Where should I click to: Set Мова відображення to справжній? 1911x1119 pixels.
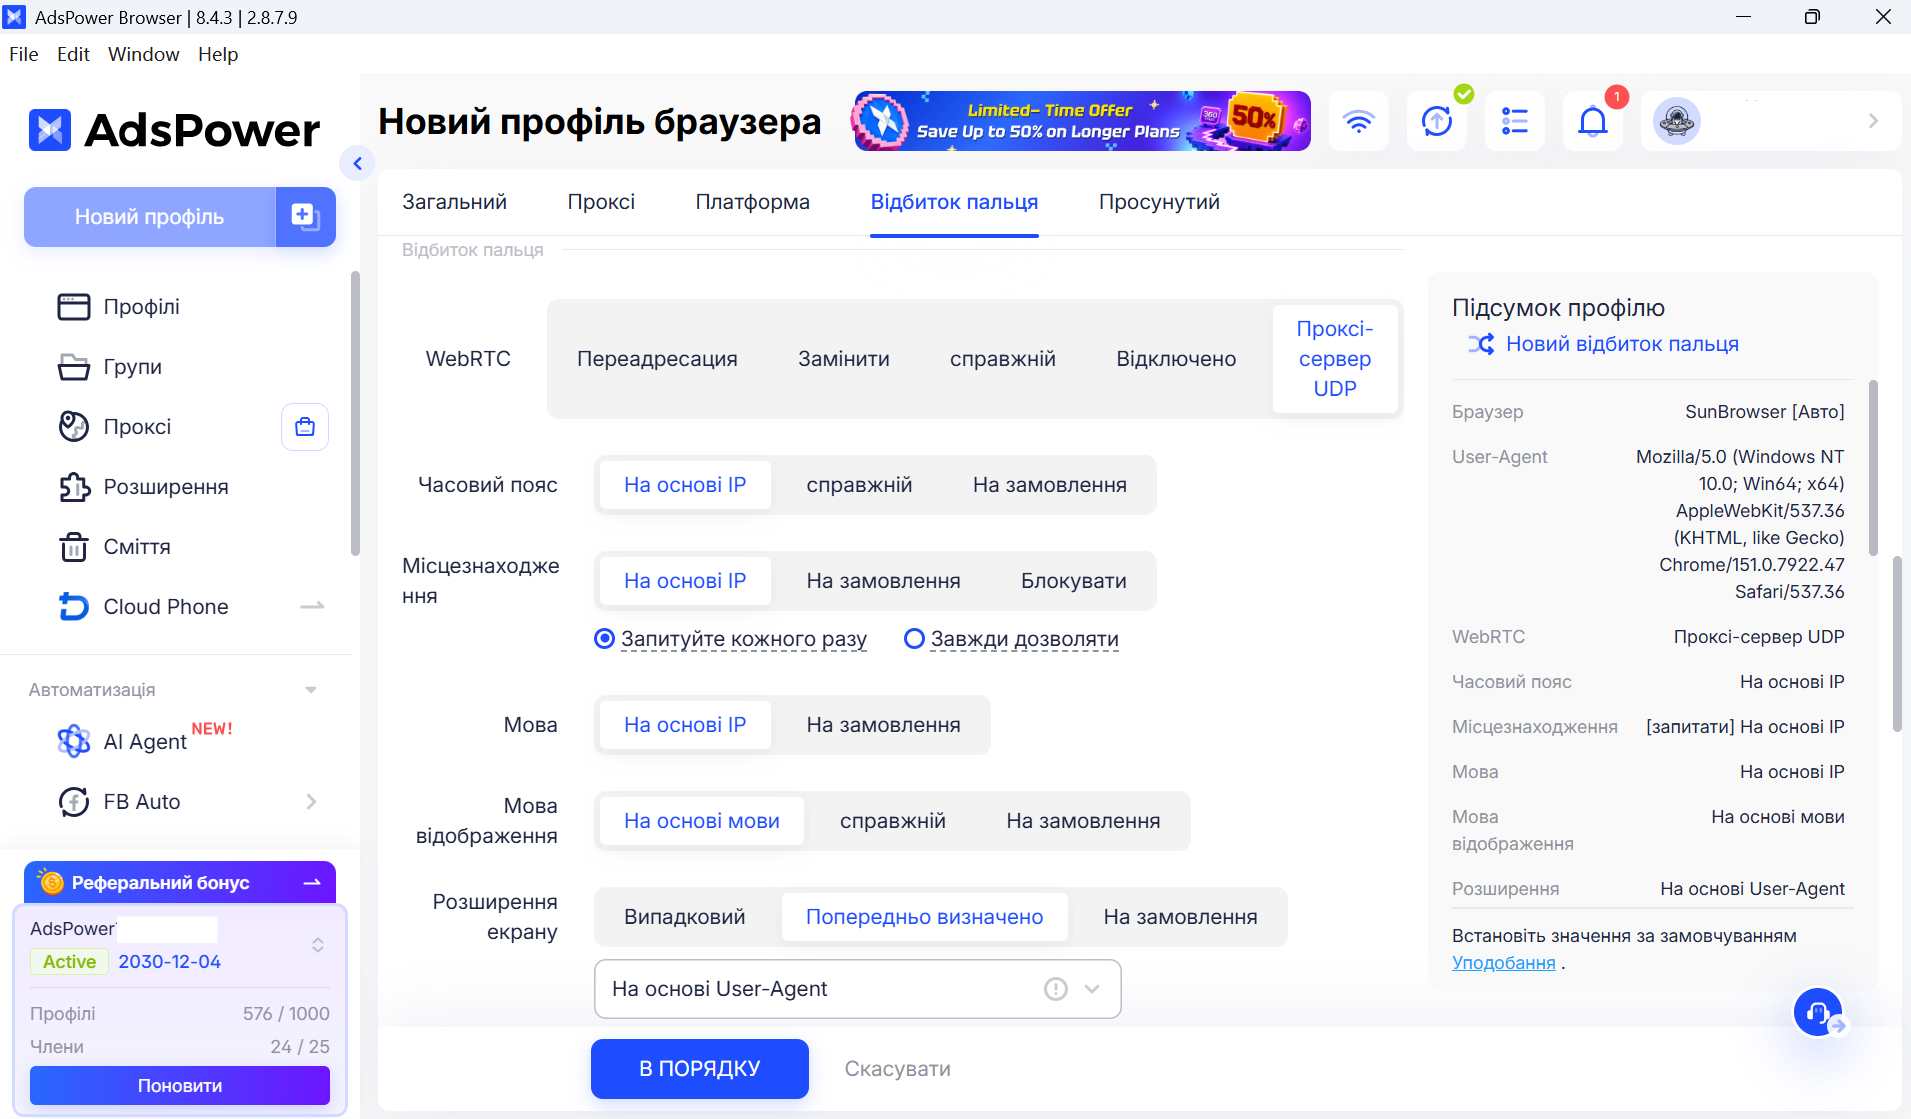[893, 821]
